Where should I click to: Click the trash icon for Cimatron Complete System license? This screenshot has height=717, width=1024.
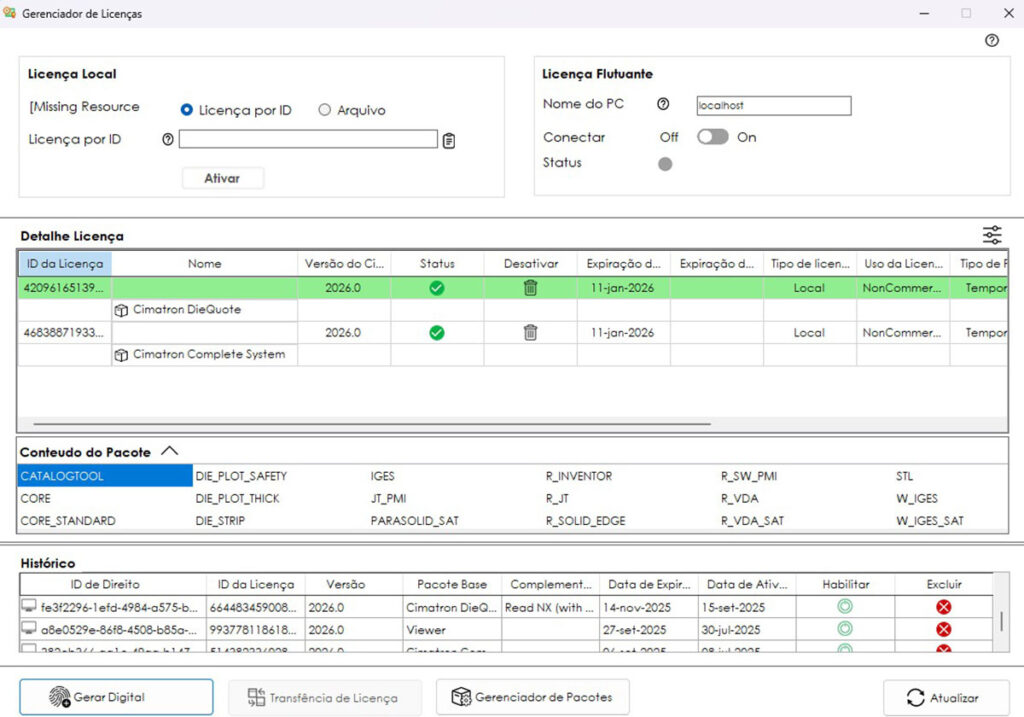530,333
